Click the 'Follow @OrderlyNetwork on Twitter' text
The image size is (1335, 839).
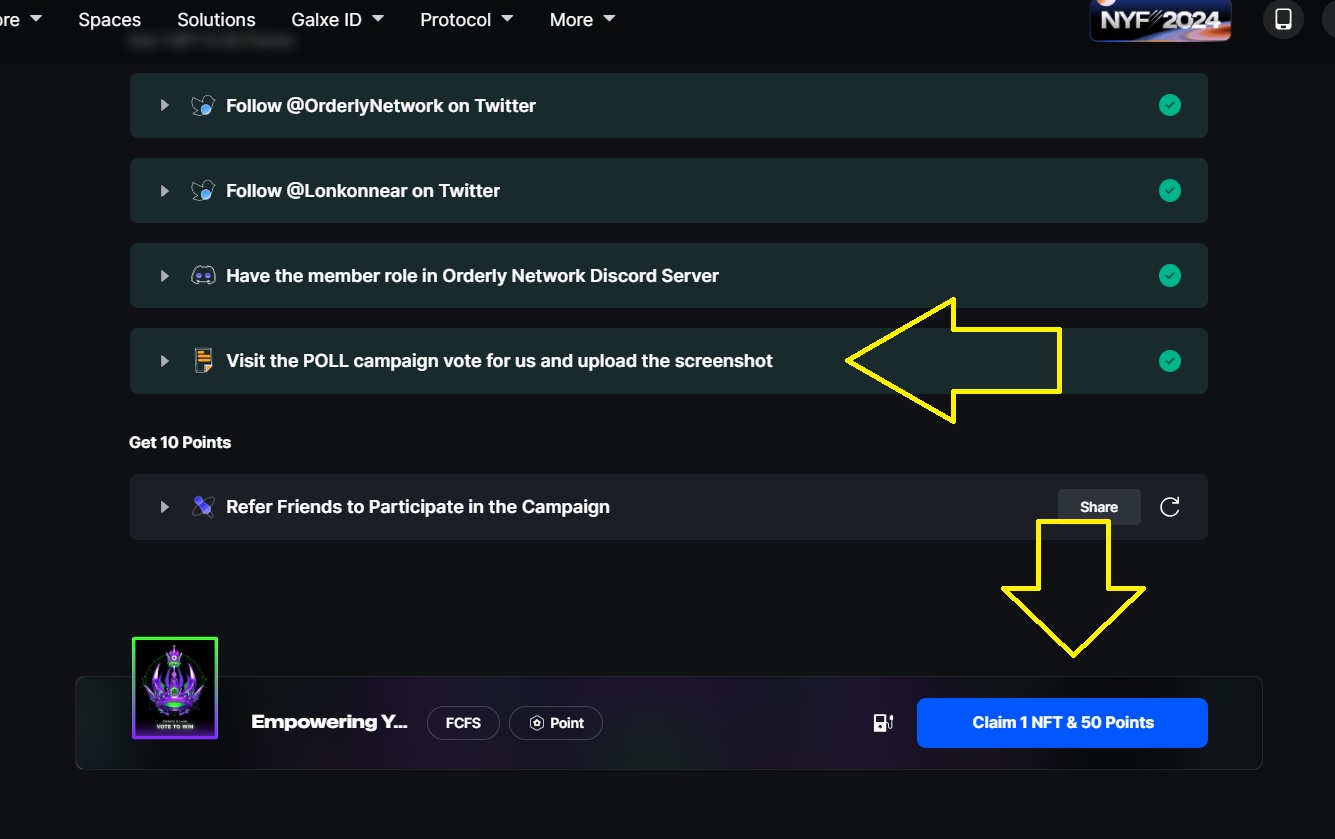click(381, 106)
